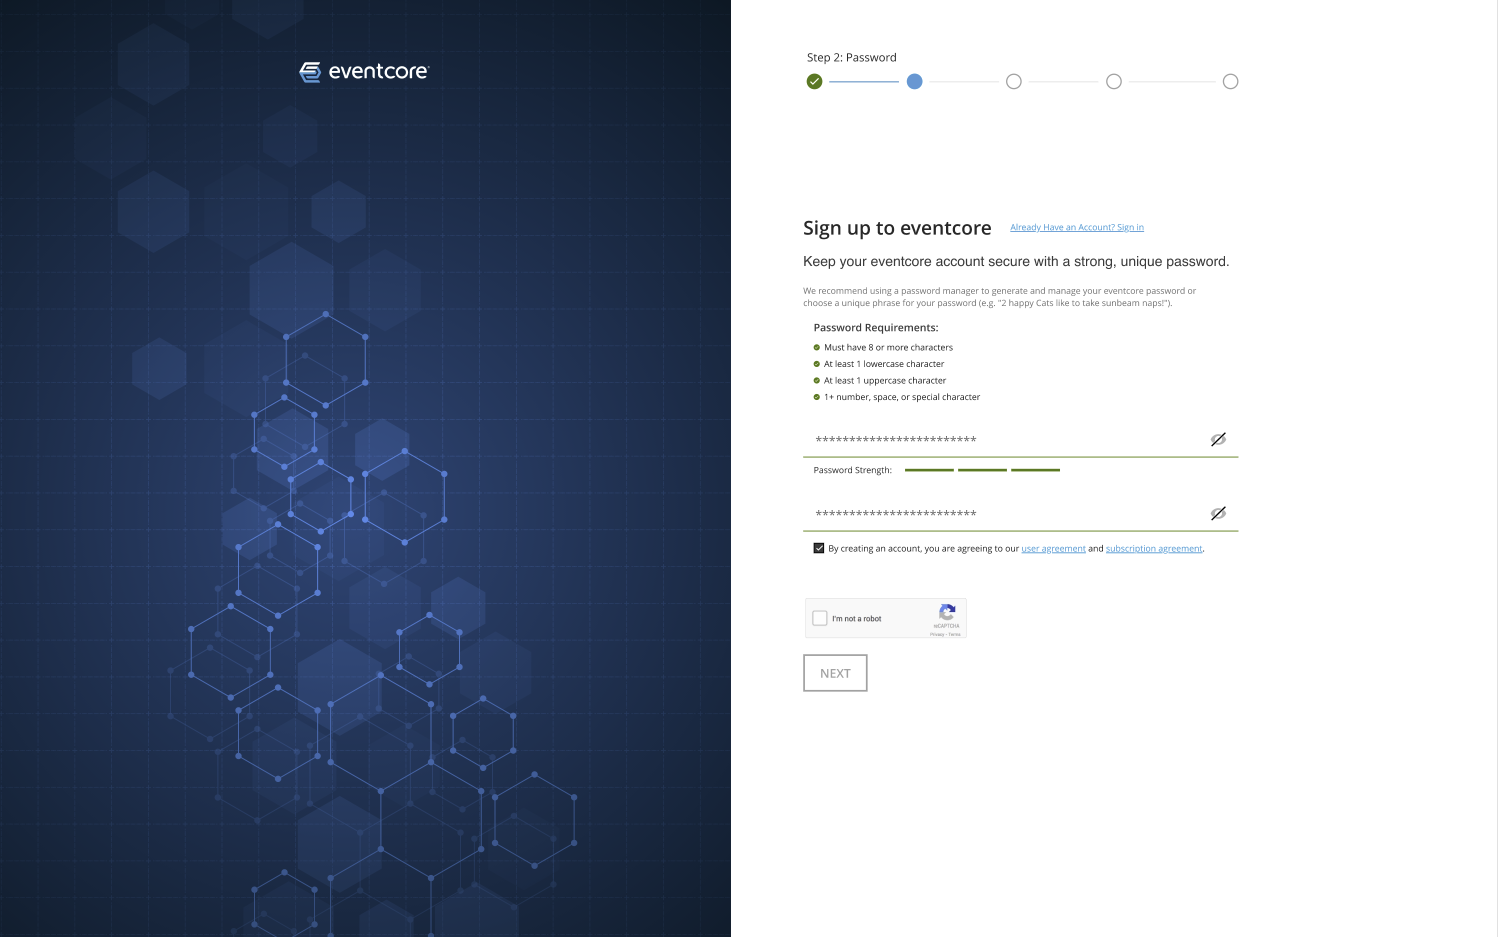1498x937 pixels.
Task: Click "Keep your eventcore account secure" sentence
Action: point(1016,262)
